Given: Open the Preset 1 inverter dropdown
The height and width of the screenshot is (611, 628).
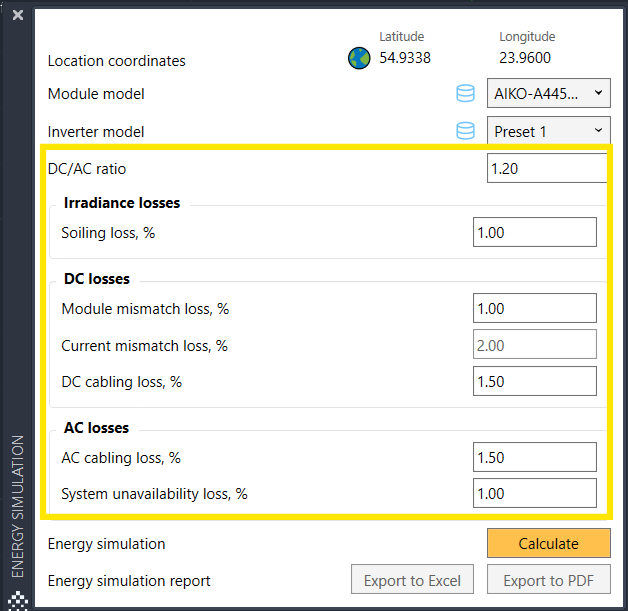Looking at the screenshot, I should click(548, 130).
